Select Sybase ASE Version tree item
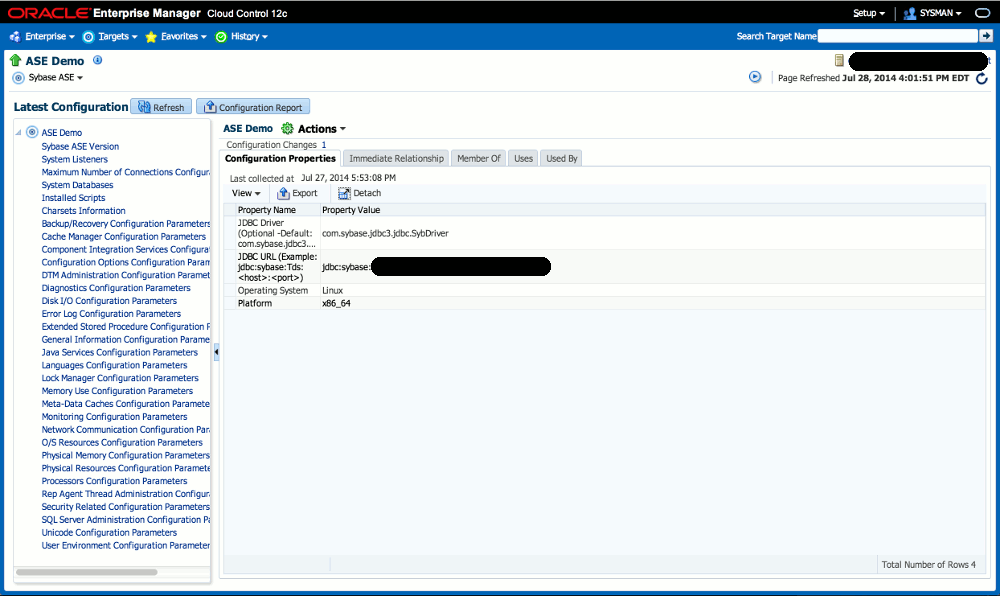 80,146
